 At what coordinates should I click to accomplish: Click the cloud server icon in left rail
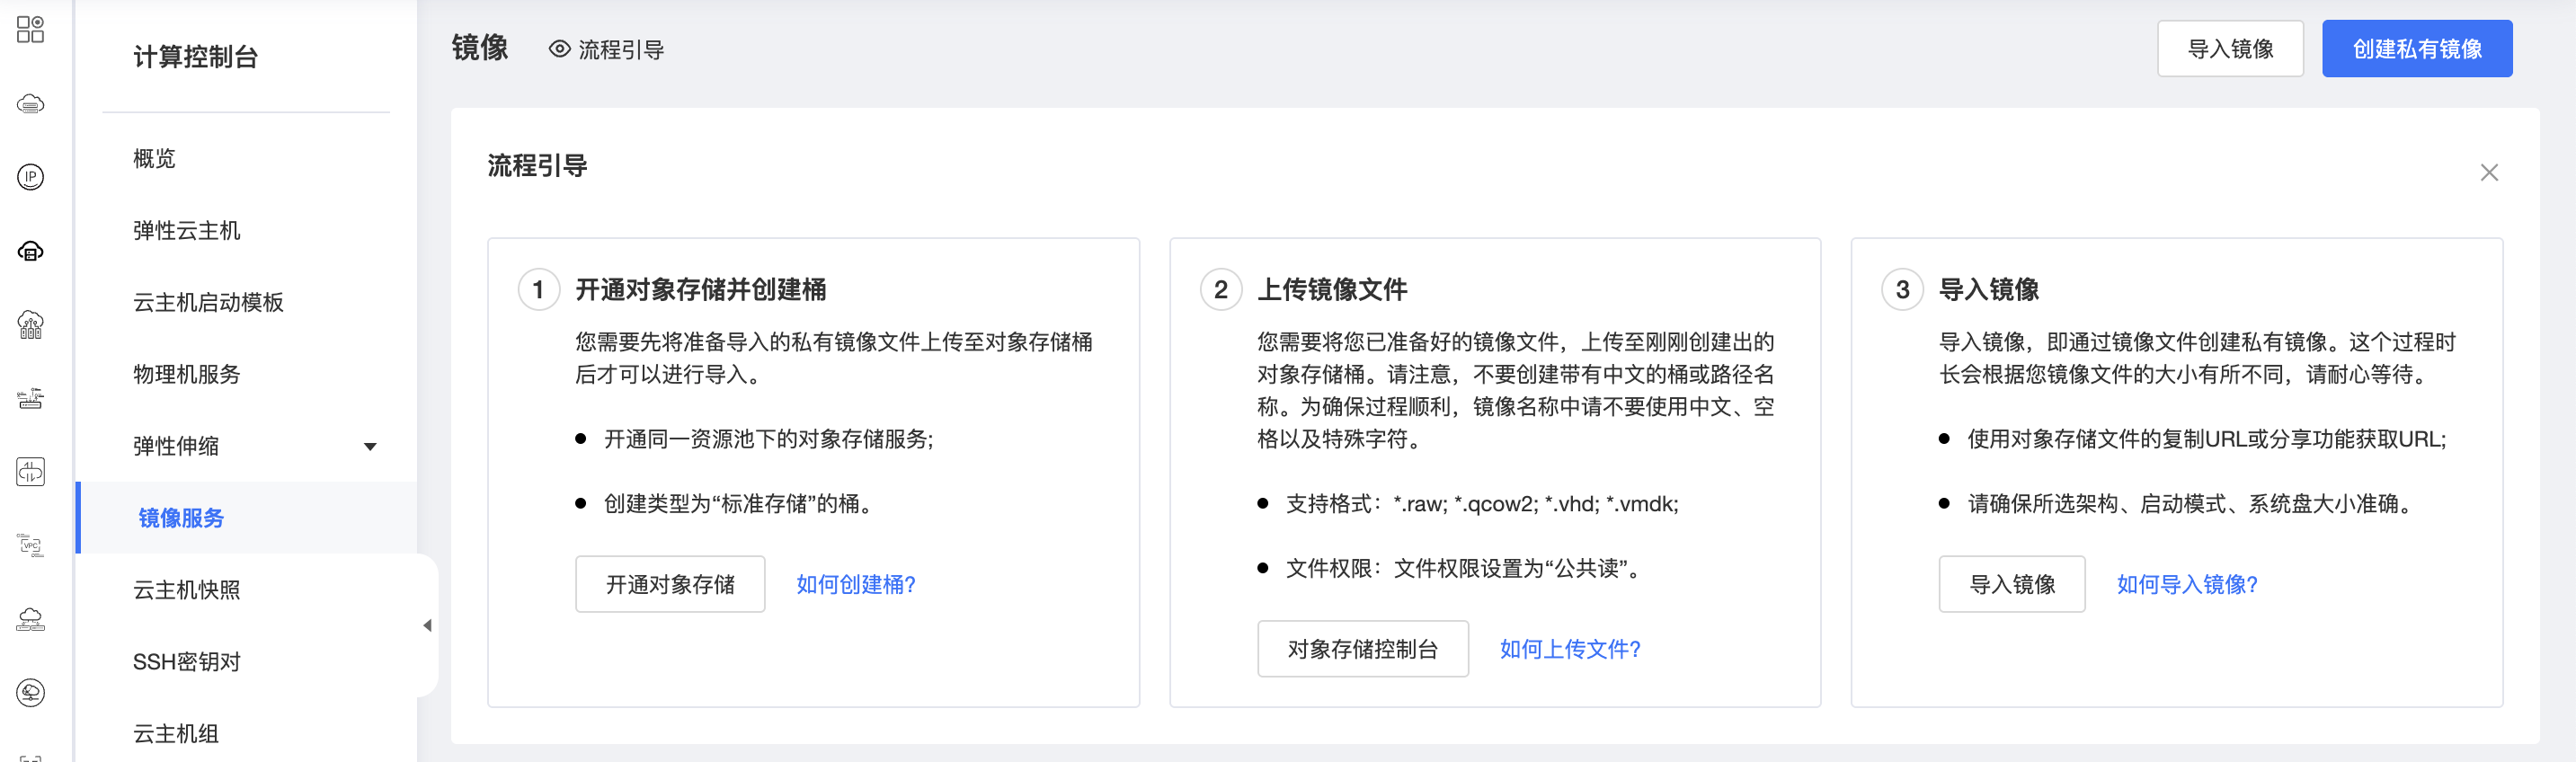[30, 104]
